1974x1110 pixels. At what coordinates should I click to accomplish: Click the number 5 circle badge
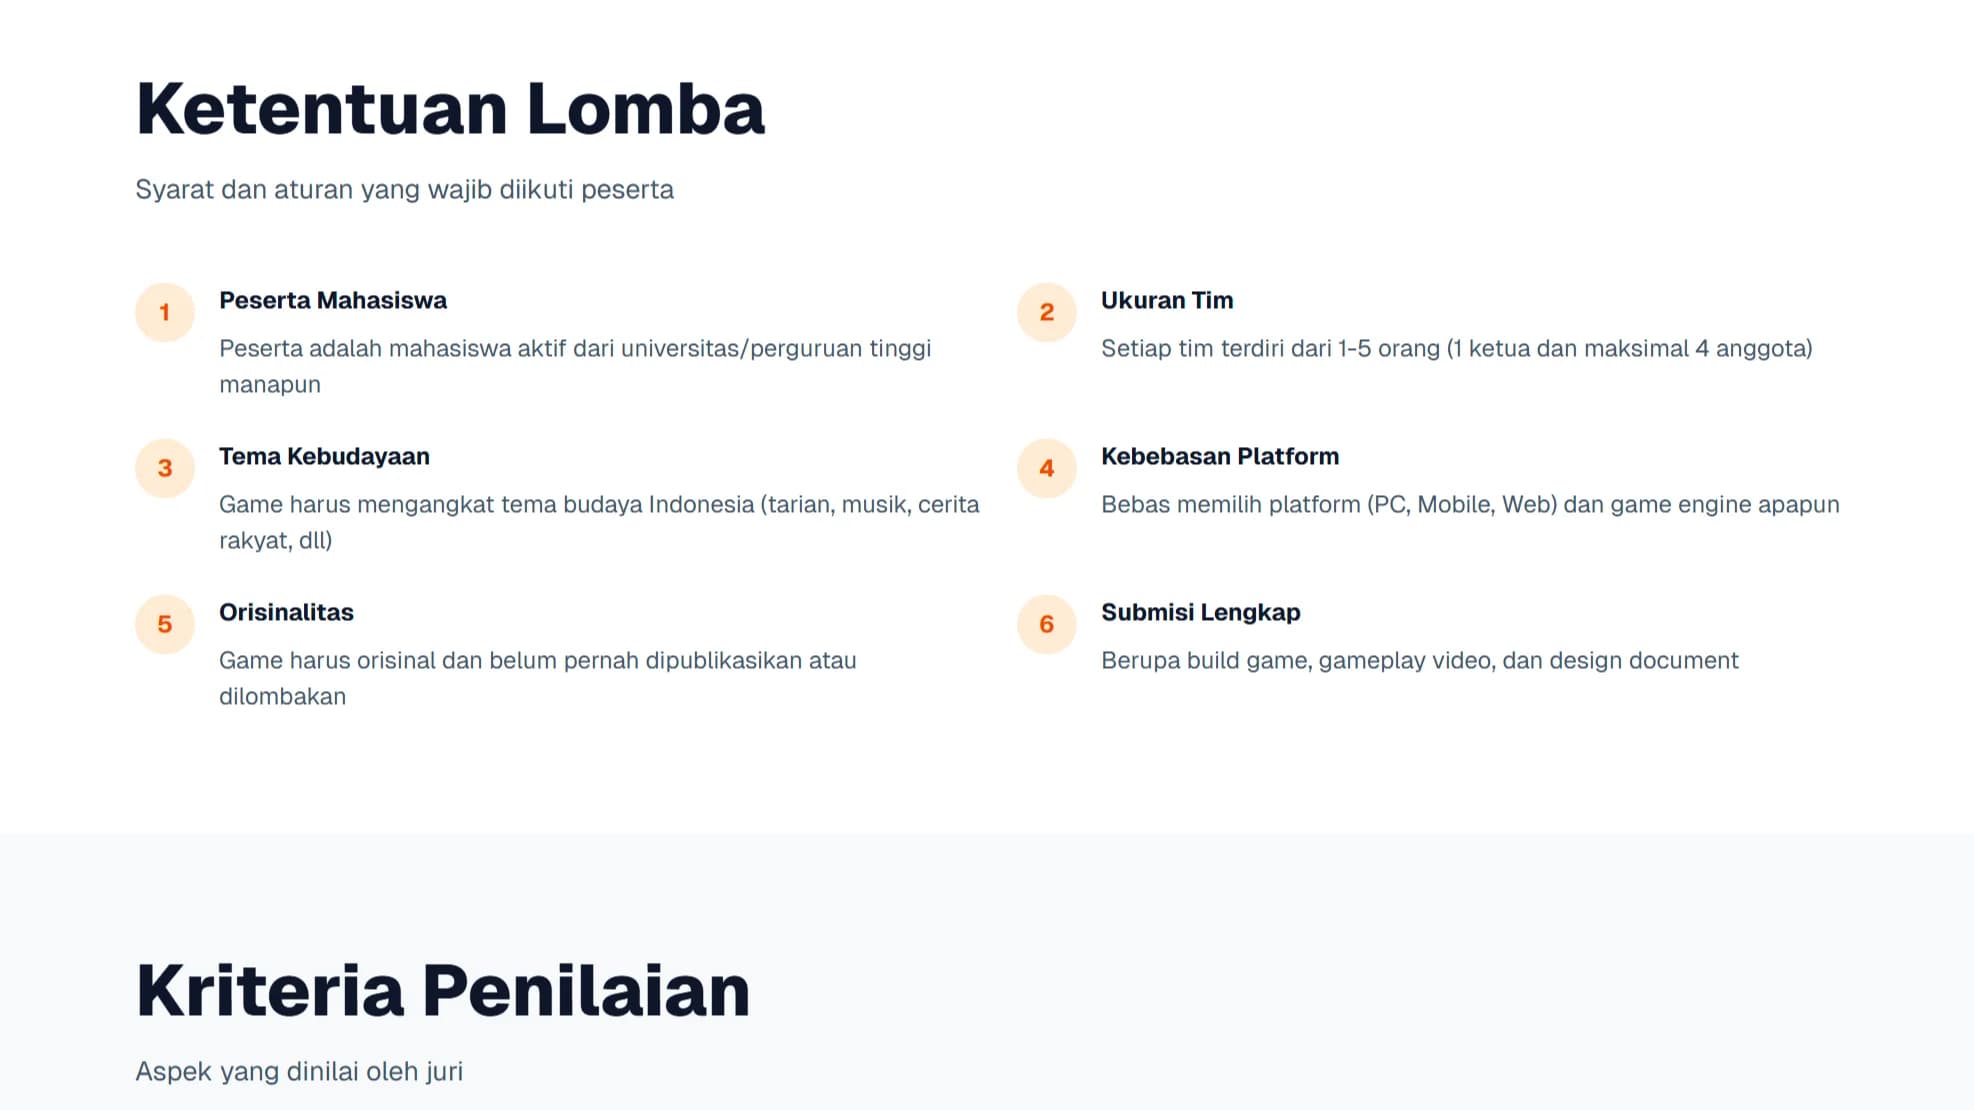pos(165,625)
